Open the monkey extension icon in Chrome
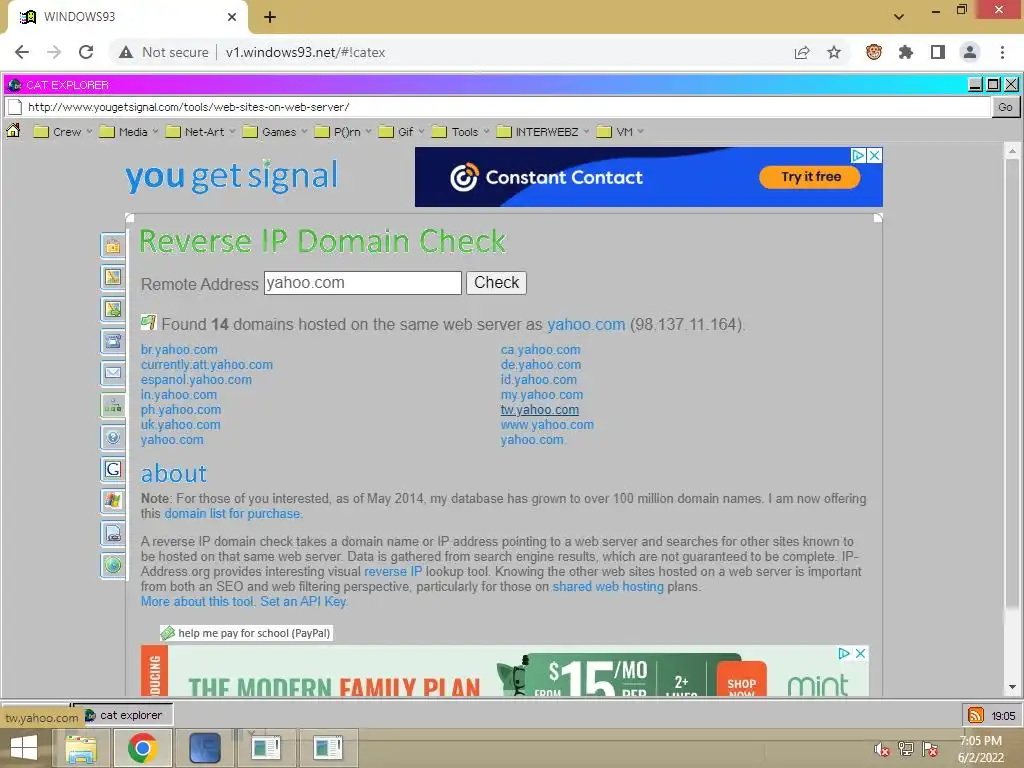 874,52
